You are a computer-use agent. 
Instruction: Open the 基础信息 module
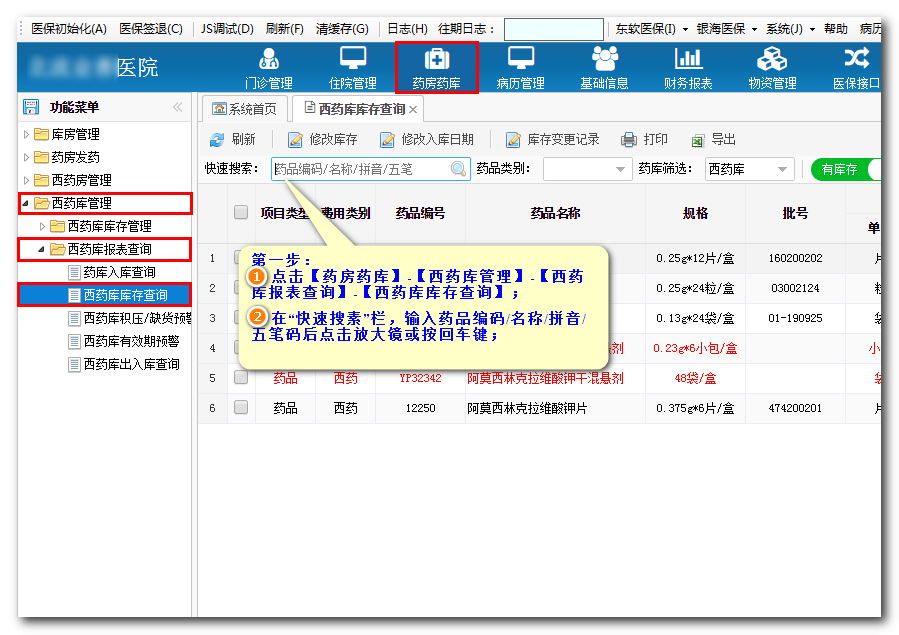coord(604,68)
